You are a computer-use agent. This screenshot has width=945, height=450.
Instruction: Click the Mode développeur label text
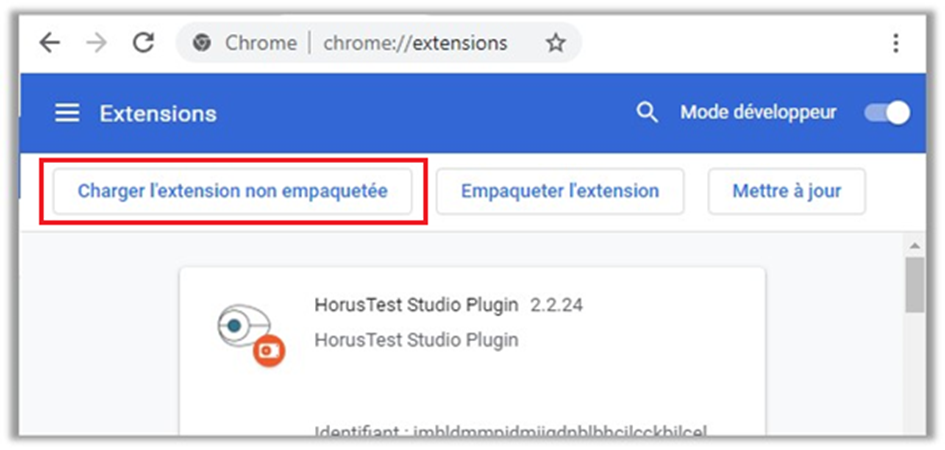(x=758, y=113)
